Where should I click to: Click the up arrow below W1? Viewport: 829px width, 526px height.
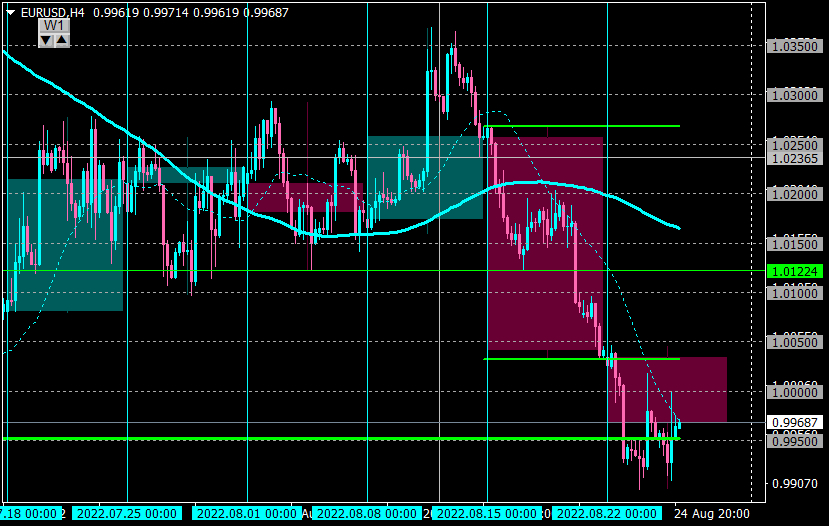[x=62, y=40]
